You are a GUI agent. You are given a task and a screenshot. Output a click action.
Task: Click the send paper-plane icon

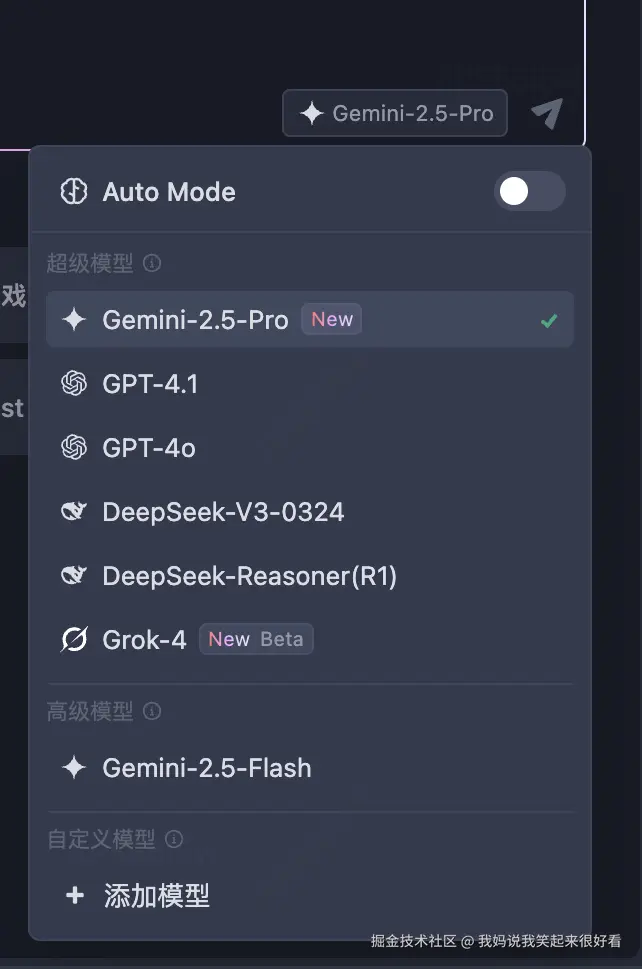pos(546,114)
